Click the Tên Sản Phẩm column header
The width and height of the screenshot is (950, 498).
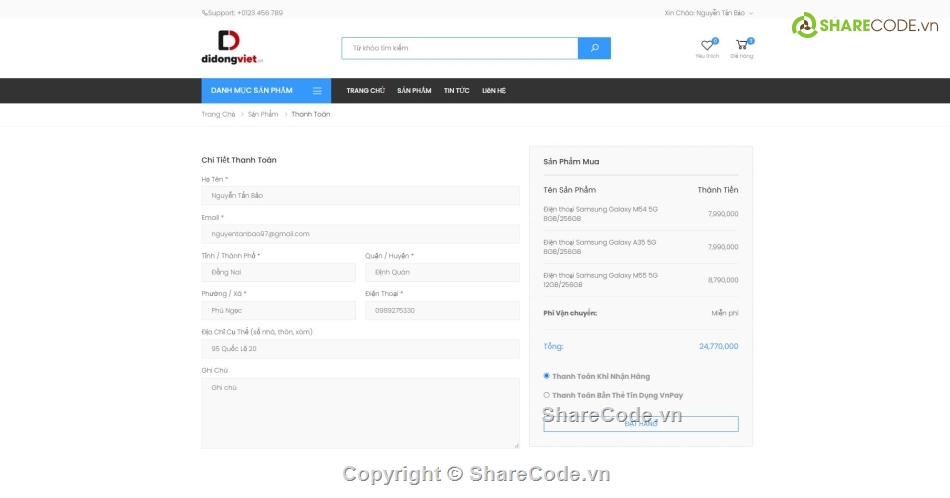click(x=570, y=190)
